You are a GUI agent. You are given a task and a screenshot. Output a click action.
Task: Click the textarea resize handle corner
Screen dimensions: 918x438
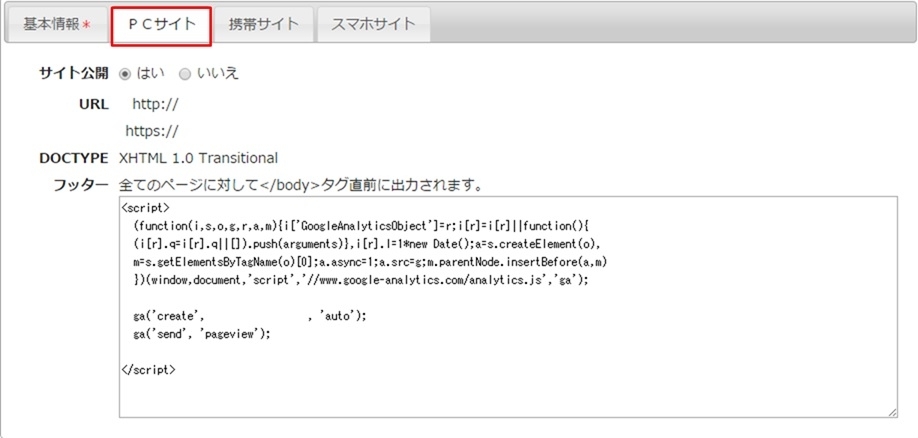click(892, 412)
